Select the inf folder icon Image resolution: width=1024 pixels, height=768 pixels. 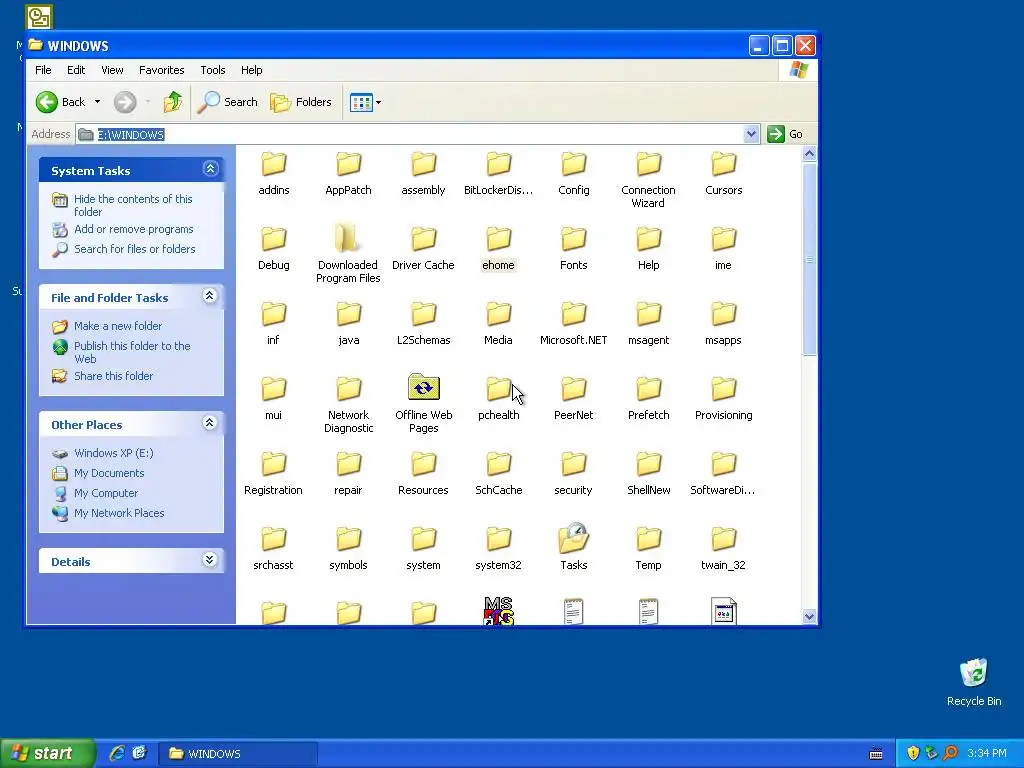pyautogui.click(x=274, y=314)
